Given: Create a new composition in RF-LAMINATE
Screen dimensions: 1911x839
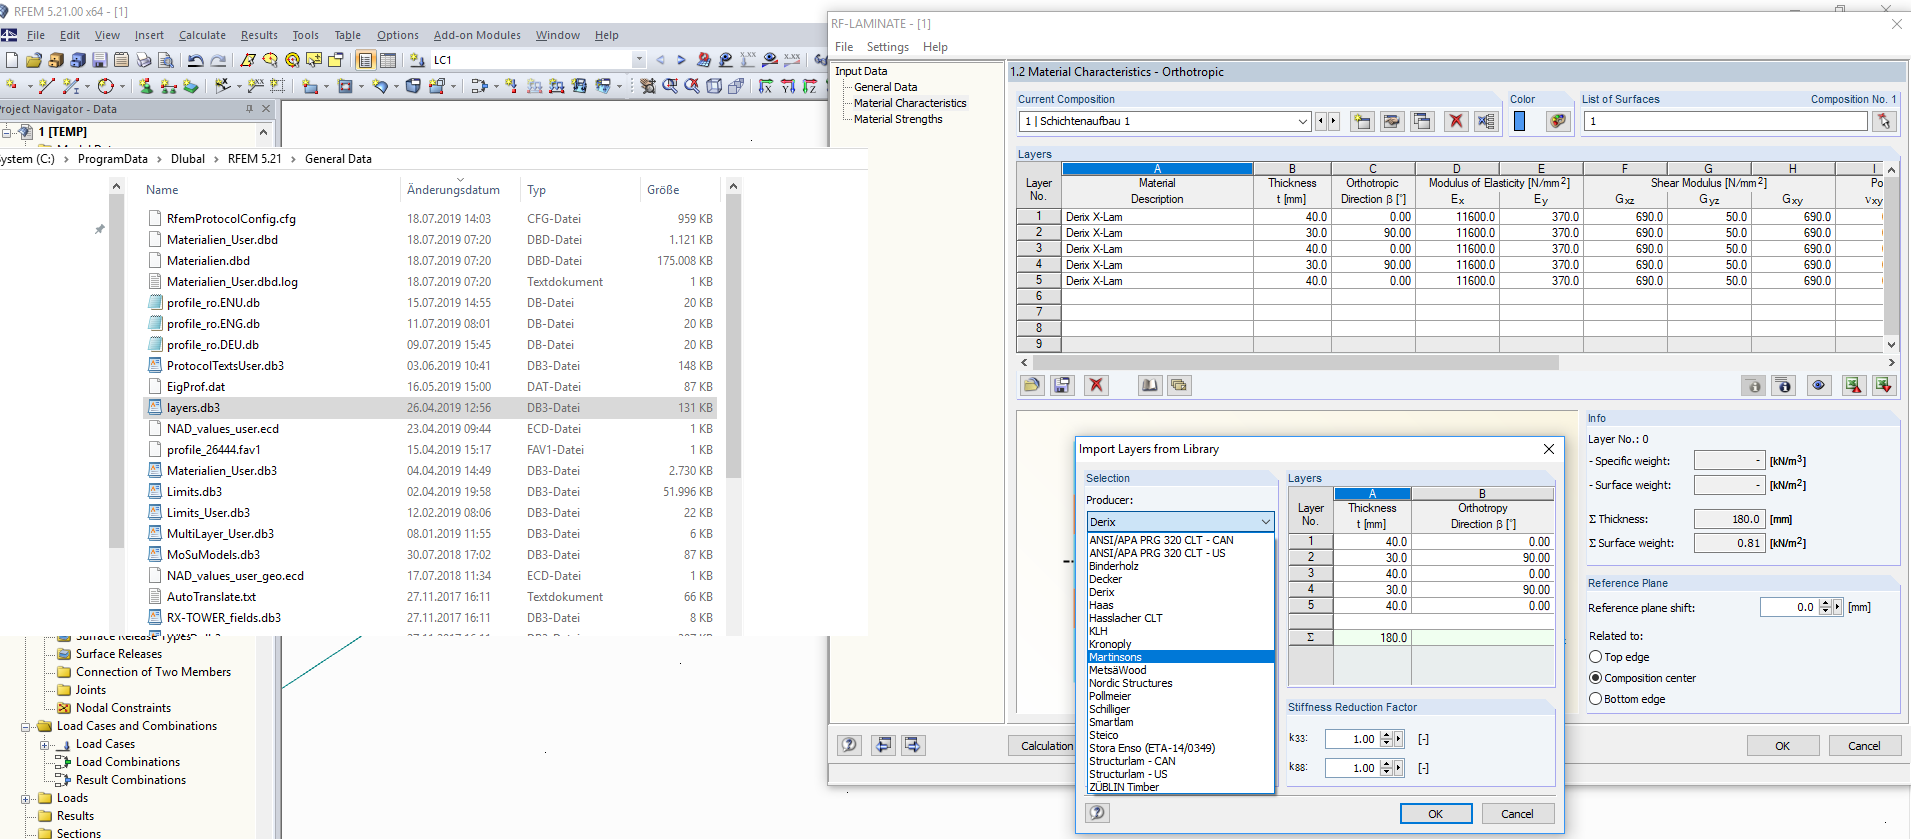Looking at the screenshot, I should pyautogui.click(x=1362, y=121).
